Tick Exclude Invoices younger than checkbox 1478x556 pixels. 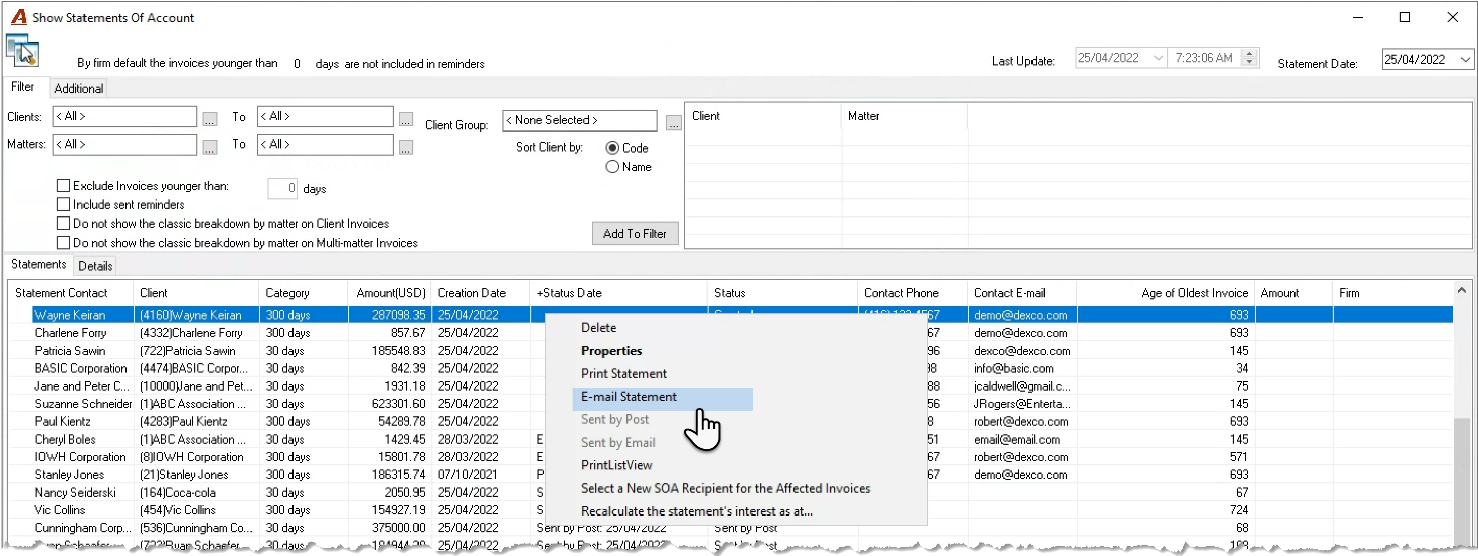pyautogui.click(x=64, y=186)
